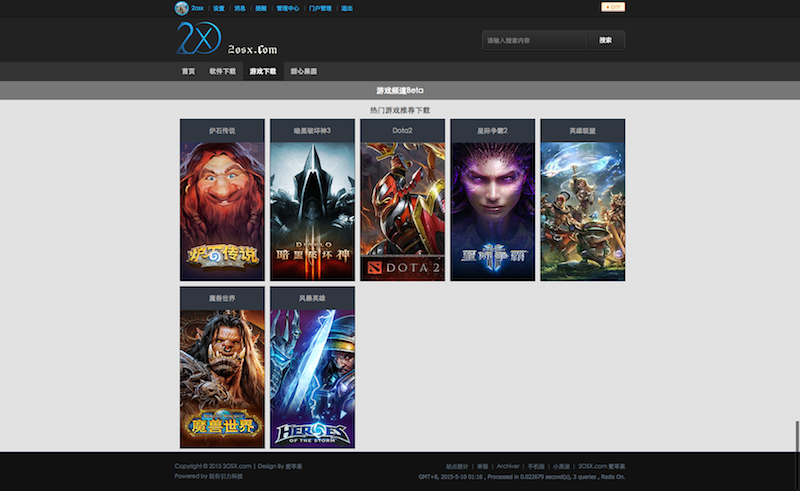Open the 风暴英雄 Heroes of the Storm title
Screen dimensions: 800x491
[x=312, y=298]
